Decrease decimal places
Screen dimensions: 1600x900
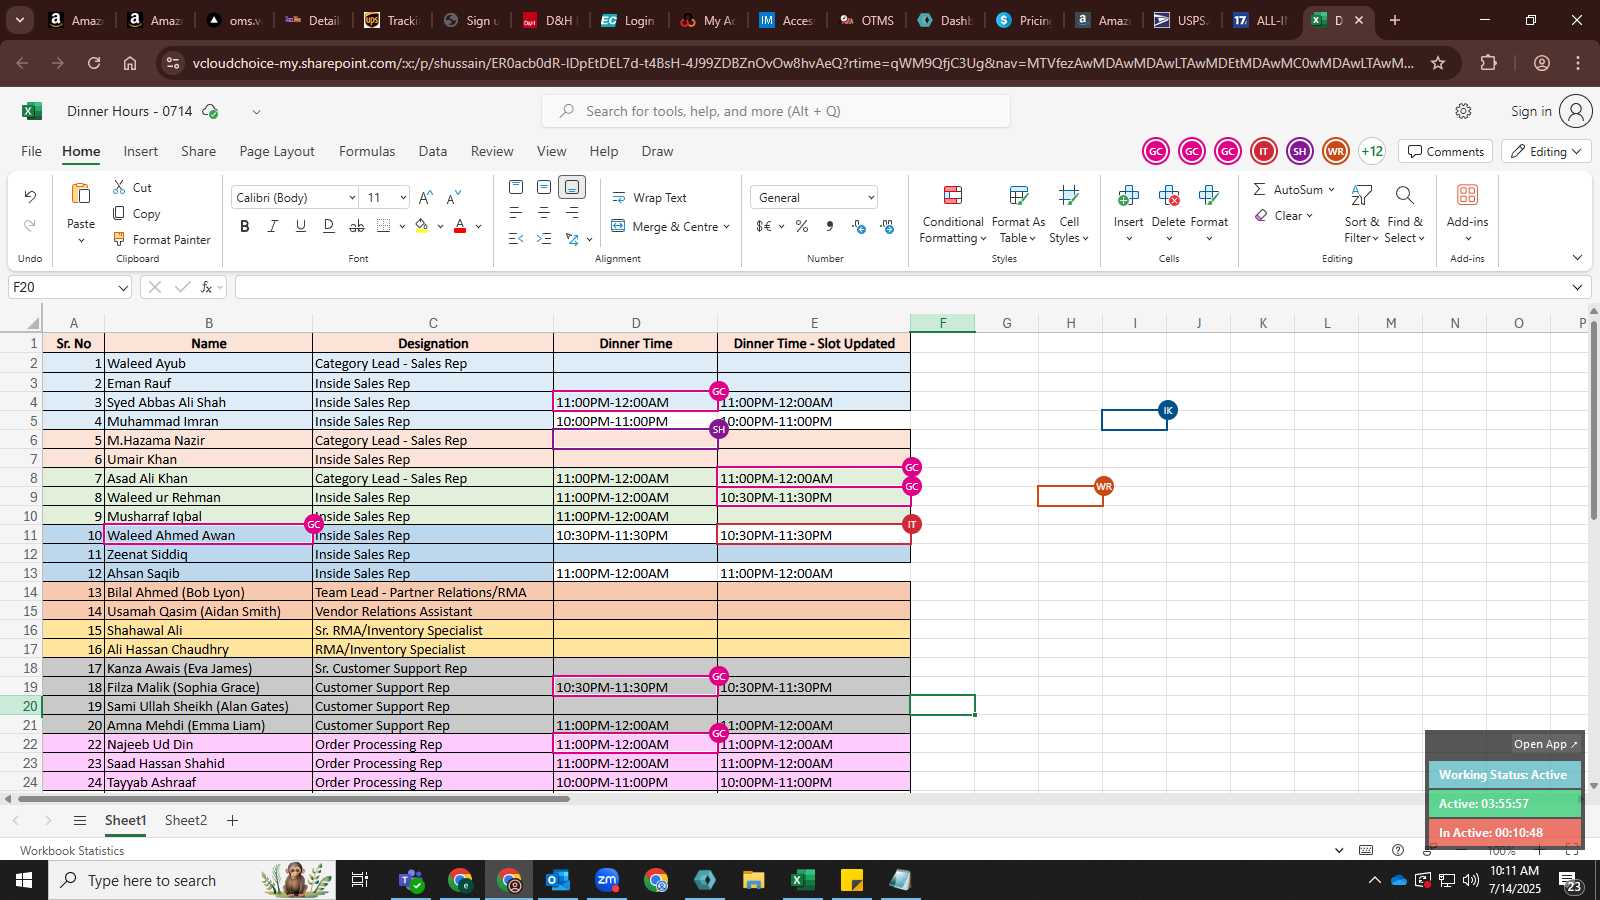click(887, 227)
